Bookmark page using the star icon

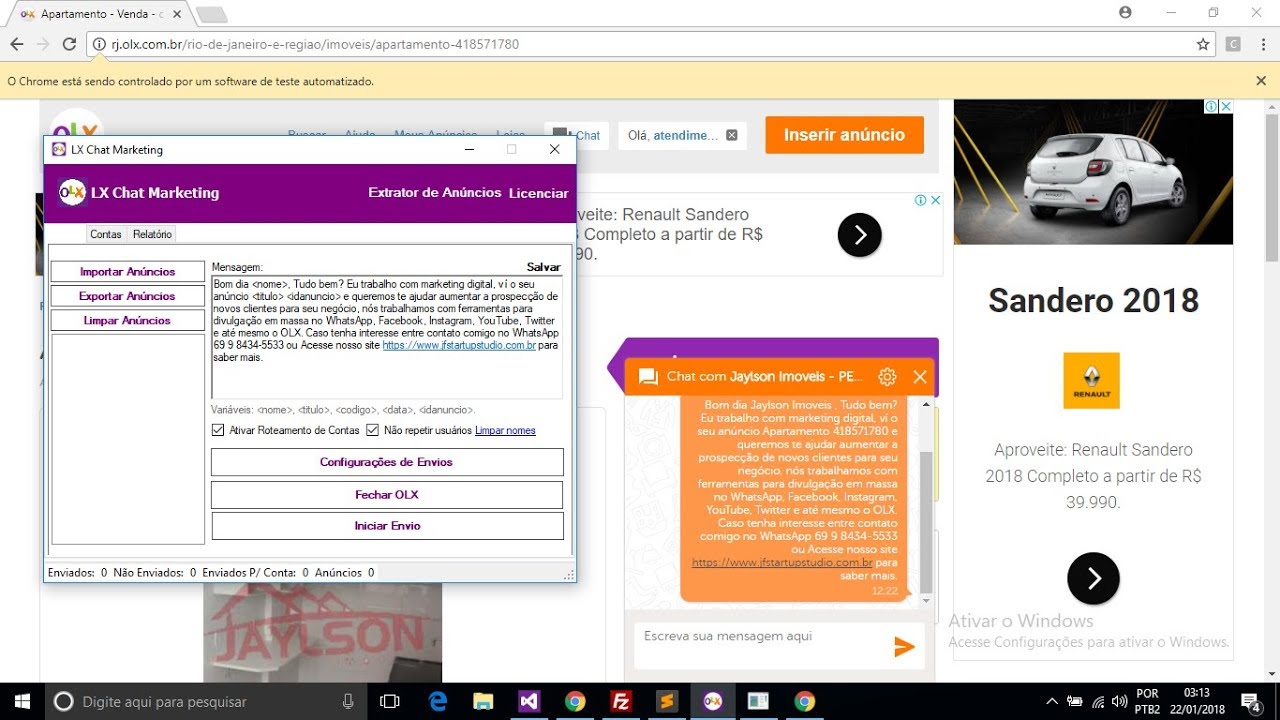1203,44
